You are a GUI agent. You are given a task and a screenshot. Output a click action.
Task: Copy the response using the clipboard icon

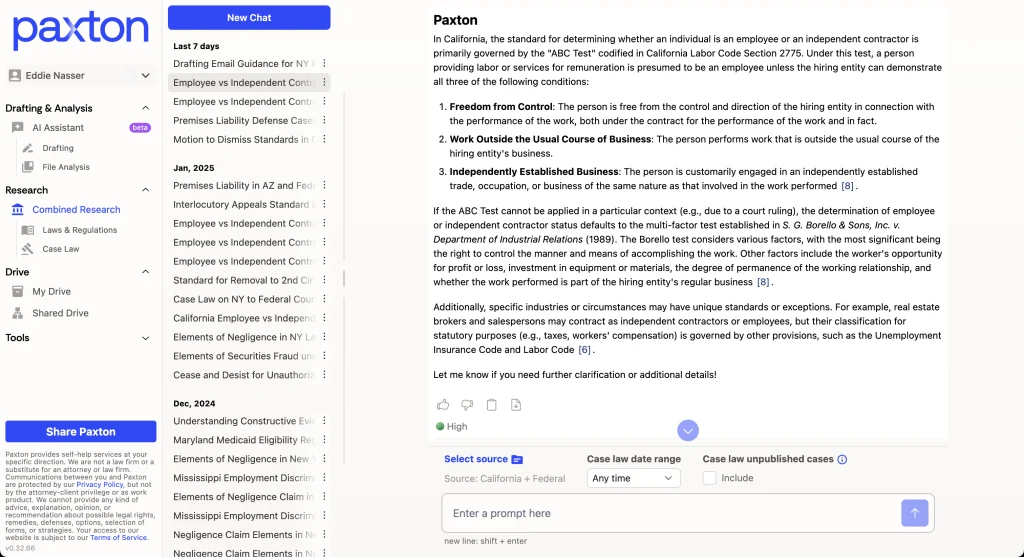coord(491,405)
